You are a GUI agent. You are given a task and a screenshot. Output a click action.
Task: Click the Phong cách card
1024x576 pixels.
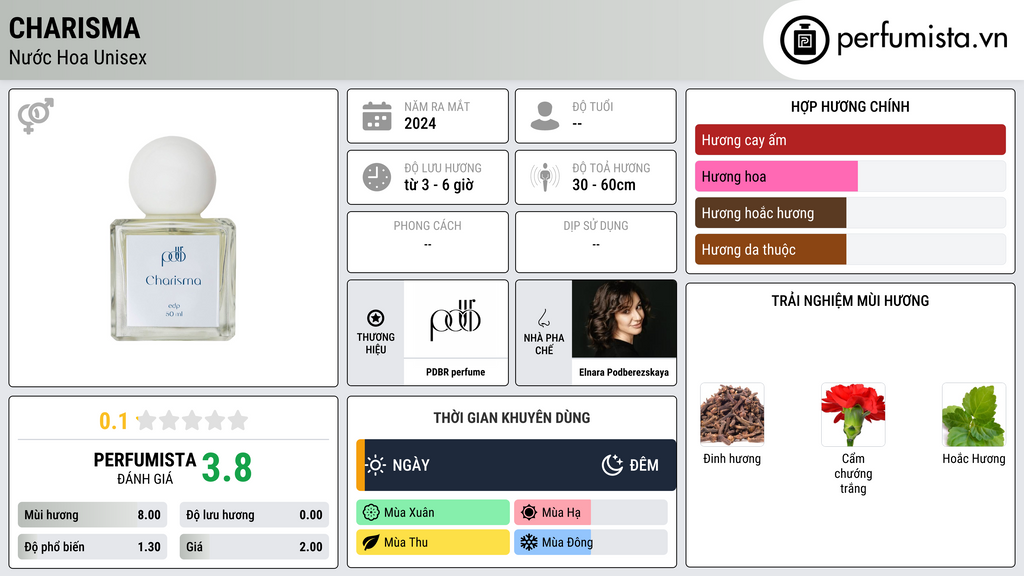[428, 242]
